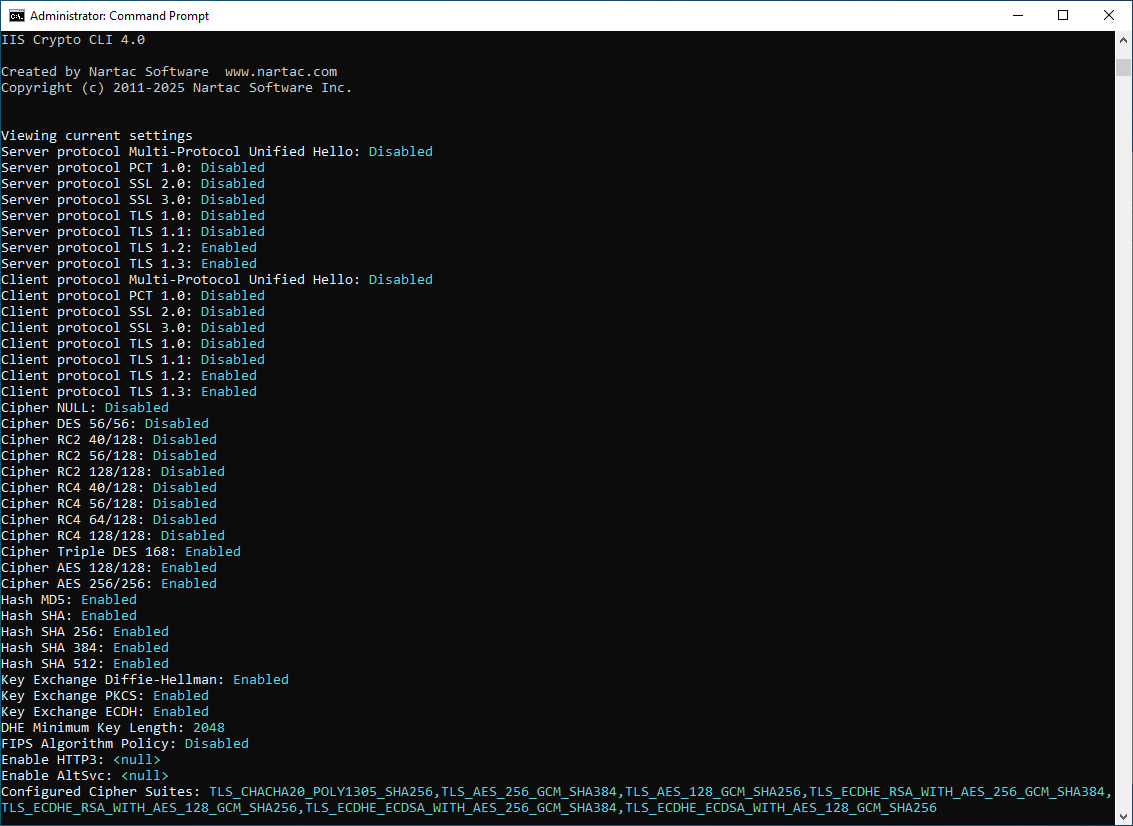
Task: Click the 'Cipher DES 56/56' line
Action: 105,423
